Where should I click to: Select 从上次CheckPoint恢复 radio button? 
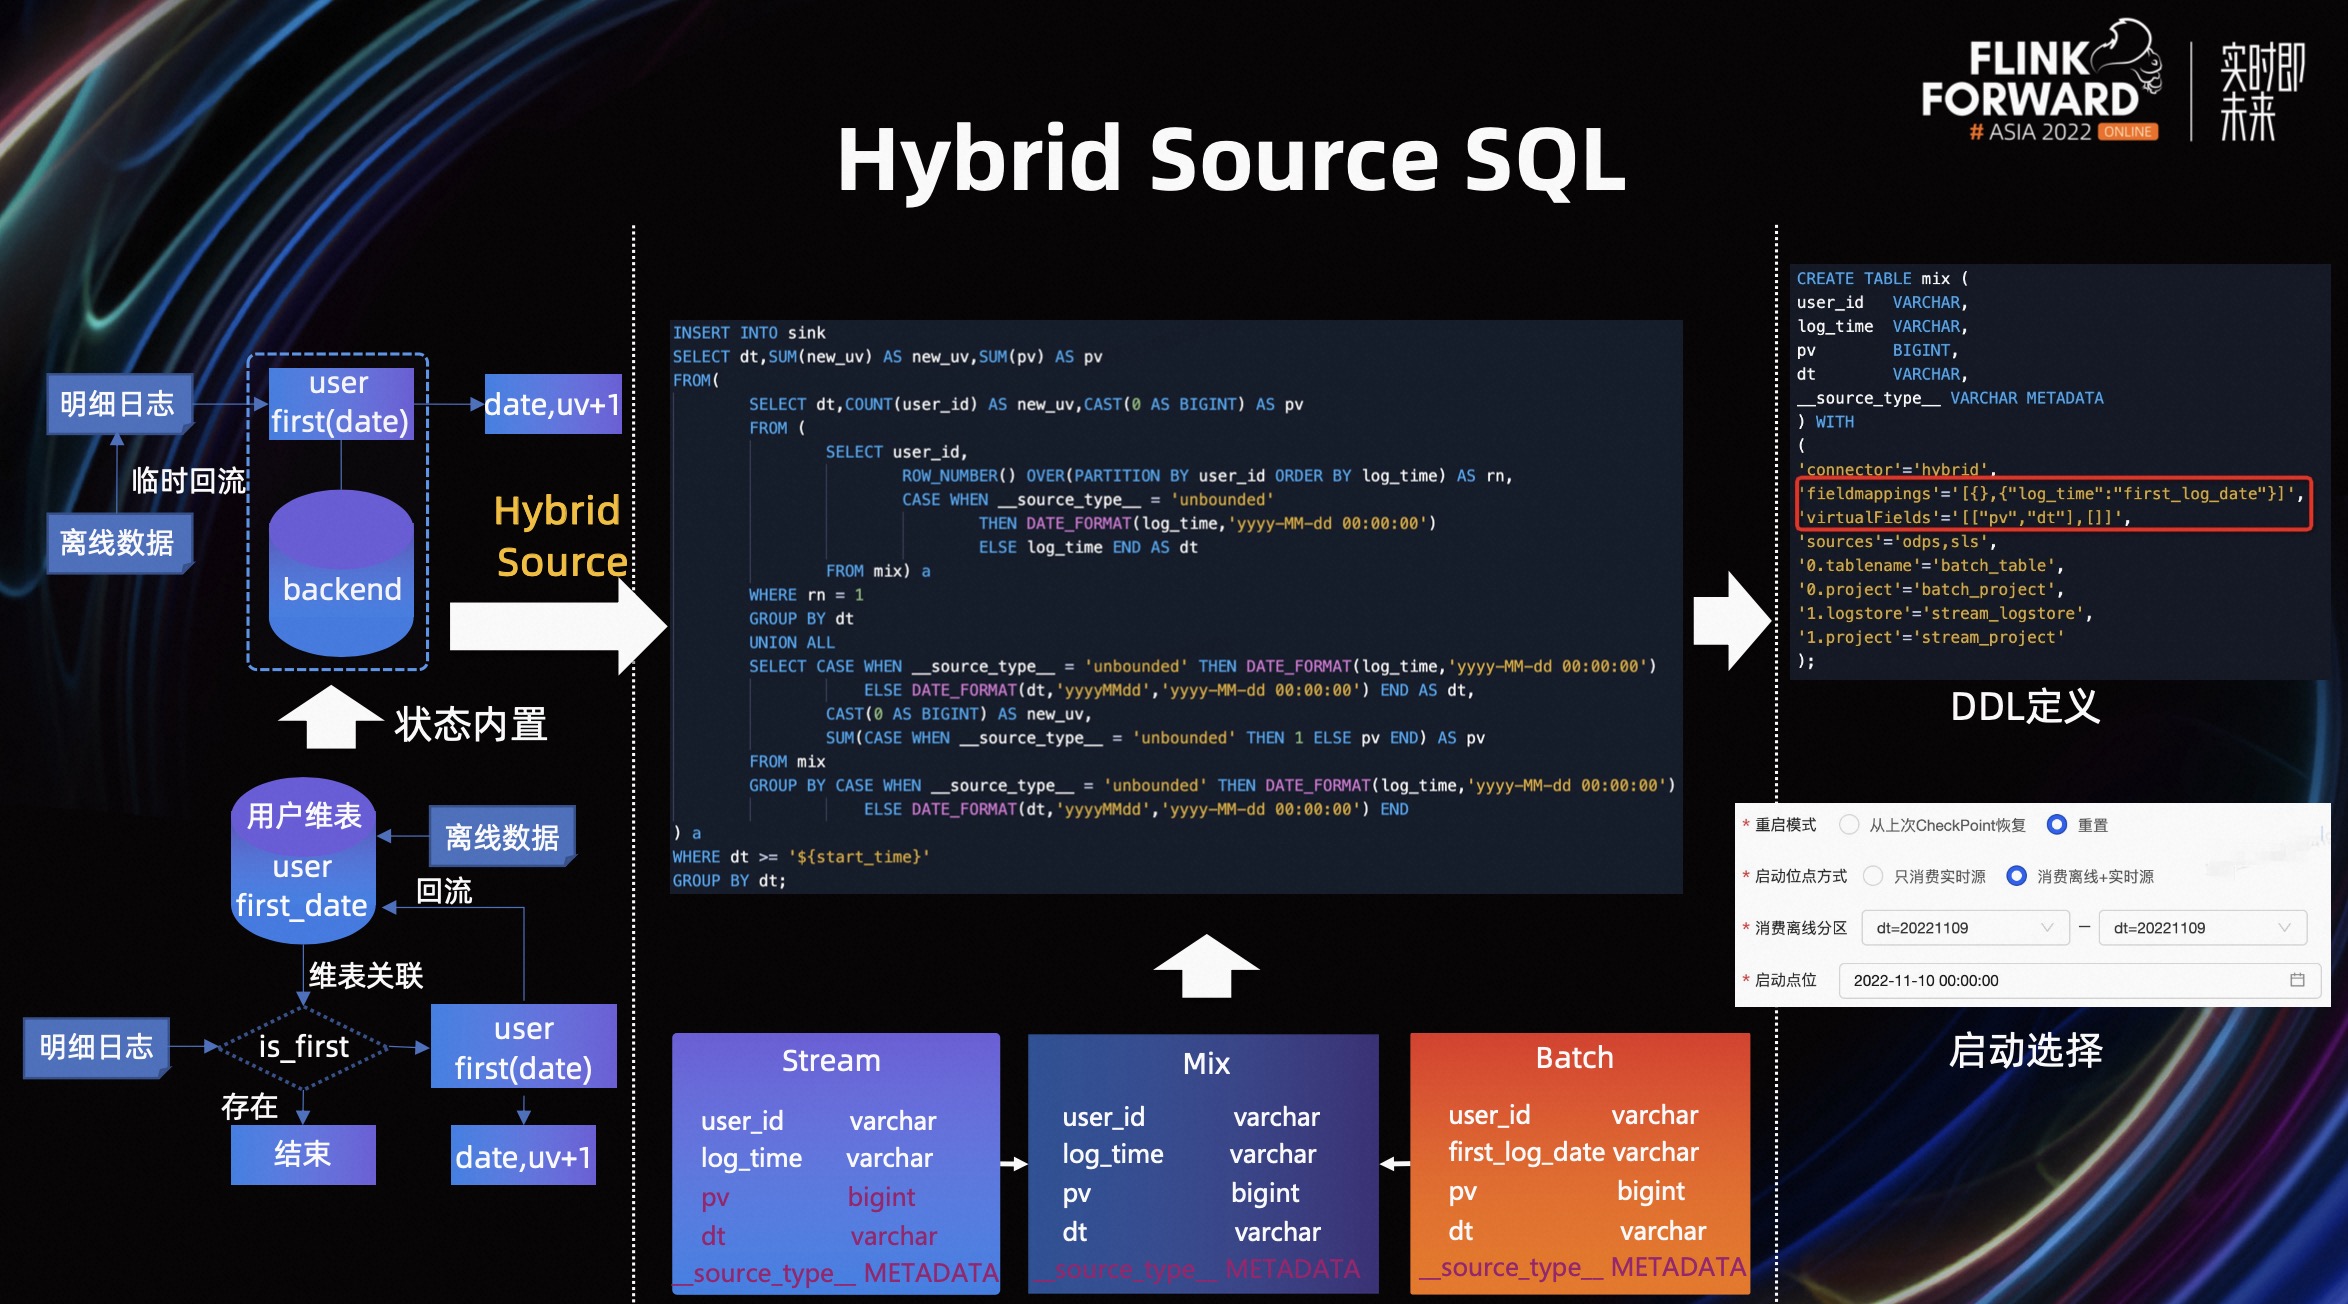coord(1850,825)
